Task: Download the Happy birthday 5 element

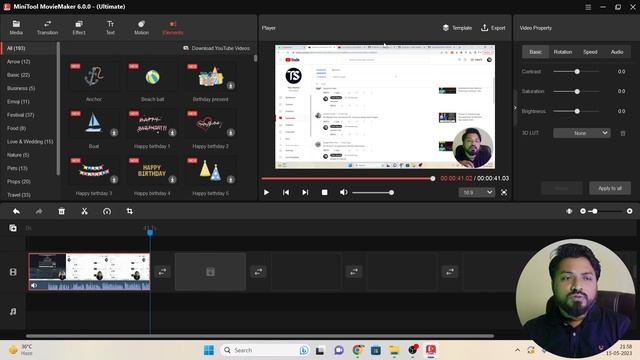Action: (231, 180)
